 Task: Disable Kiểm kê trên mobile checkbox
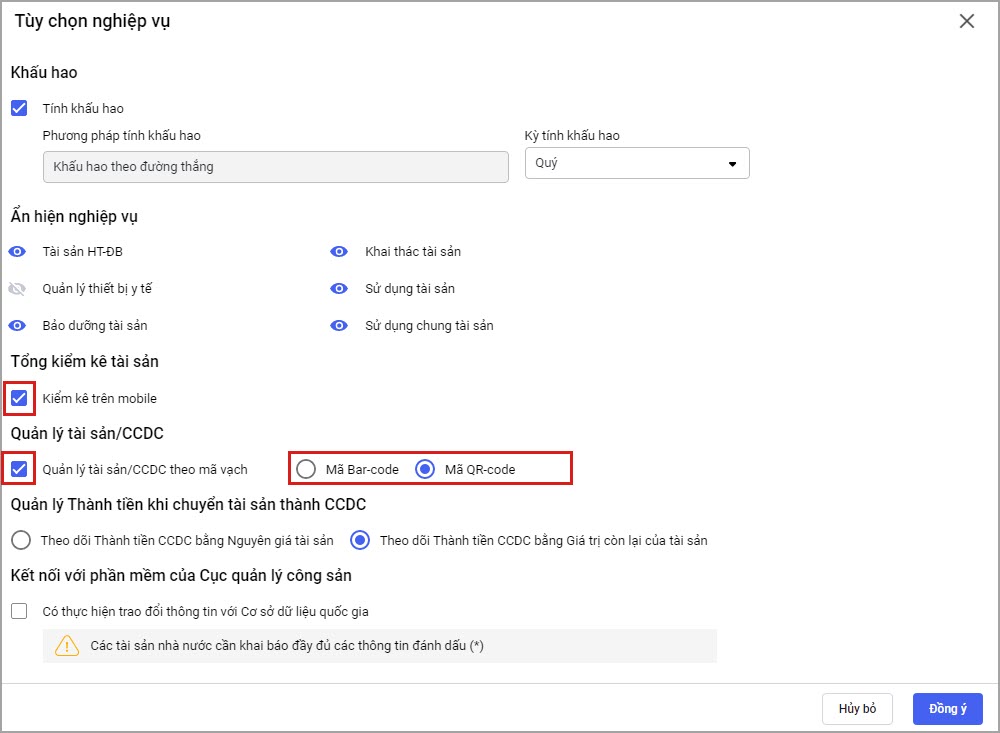19,398
